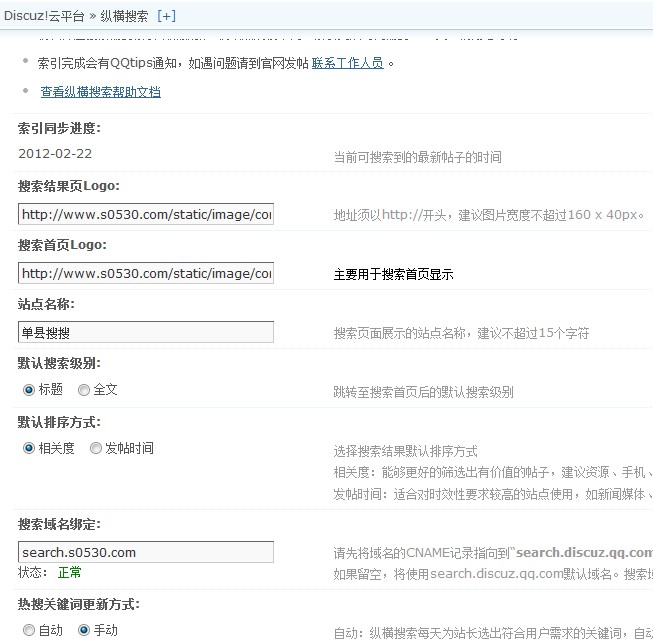Click the 索引同步进度 heading
653x642 pixels.
(x=59, y=128)
